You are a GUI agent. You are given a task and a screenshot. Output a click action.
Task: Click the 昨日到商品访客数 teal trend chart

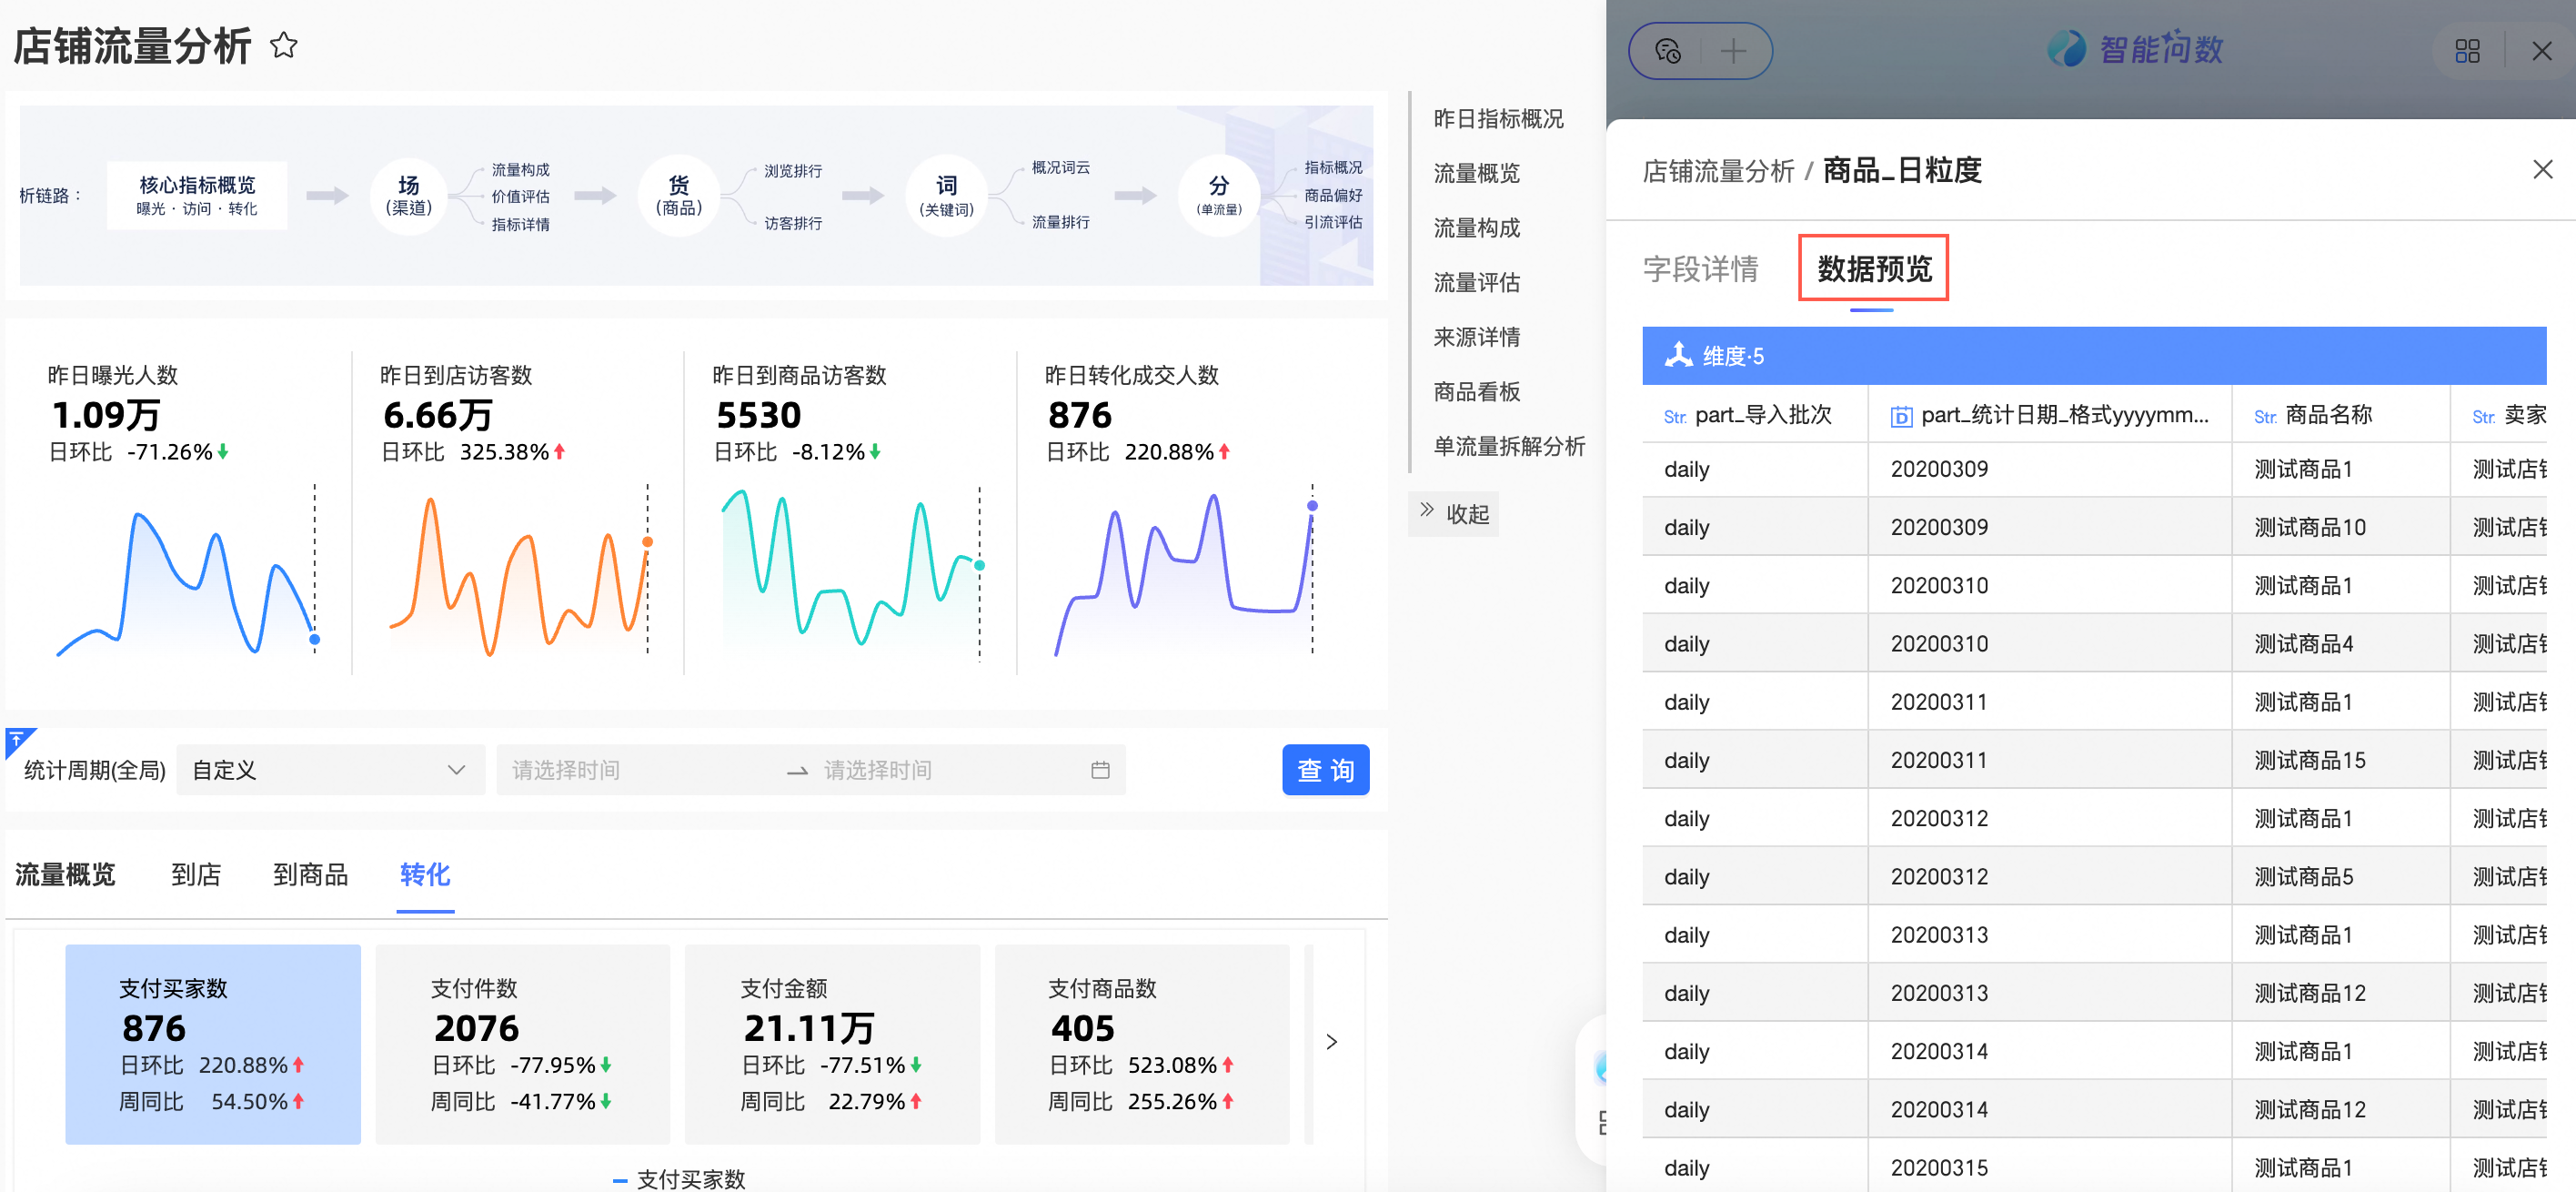pyautogui.click(x=852, y=573)
